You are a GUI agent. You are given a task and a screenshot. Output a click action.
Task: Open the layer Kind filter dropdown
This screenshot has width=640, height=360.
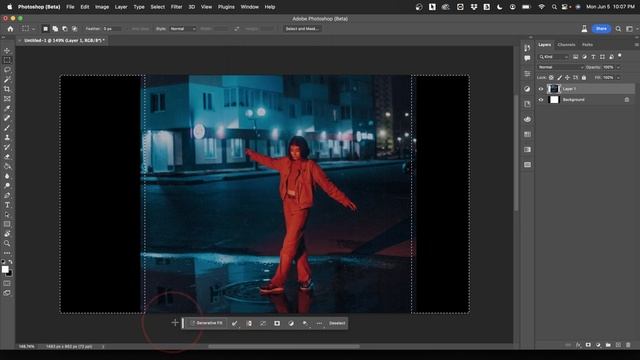click(553, 57)
